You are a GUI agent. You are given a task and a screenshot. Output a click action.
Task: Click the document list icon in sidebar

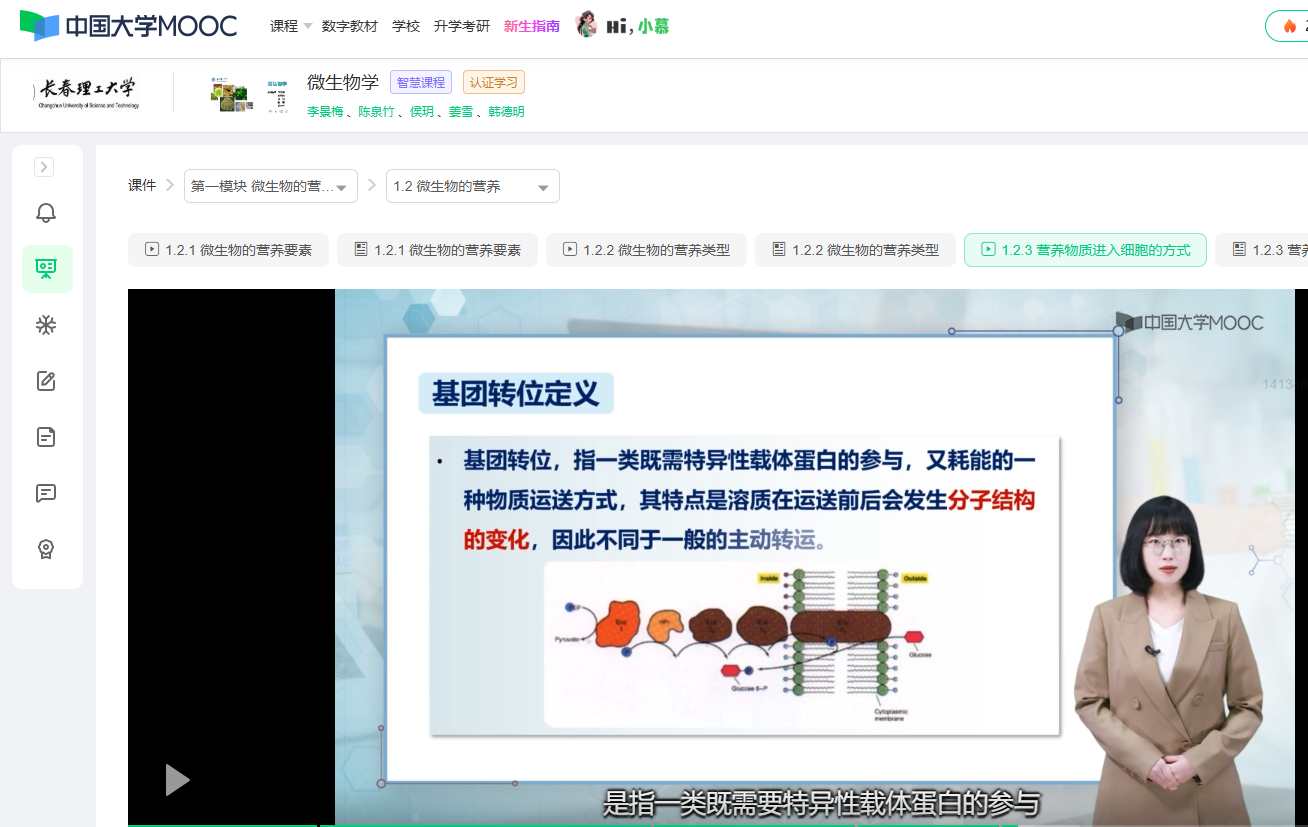point(46,437)
